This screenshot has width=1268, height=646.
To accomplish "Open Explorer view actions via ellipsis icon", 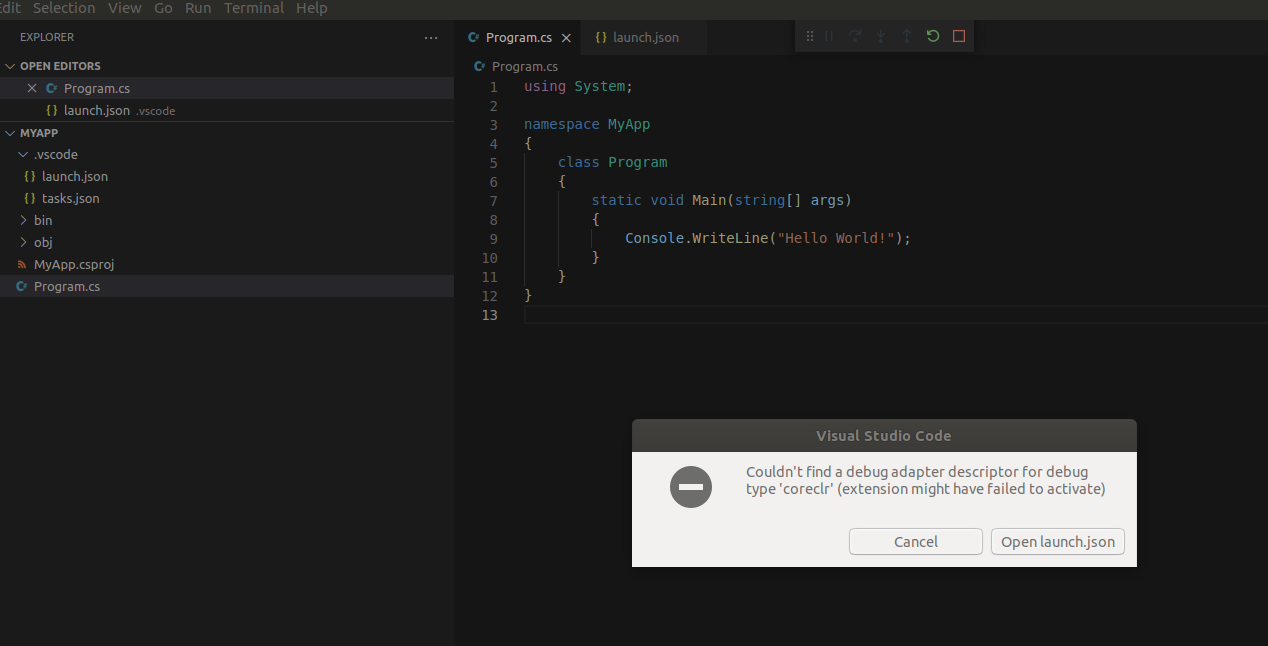I will (x=431, y=37).
